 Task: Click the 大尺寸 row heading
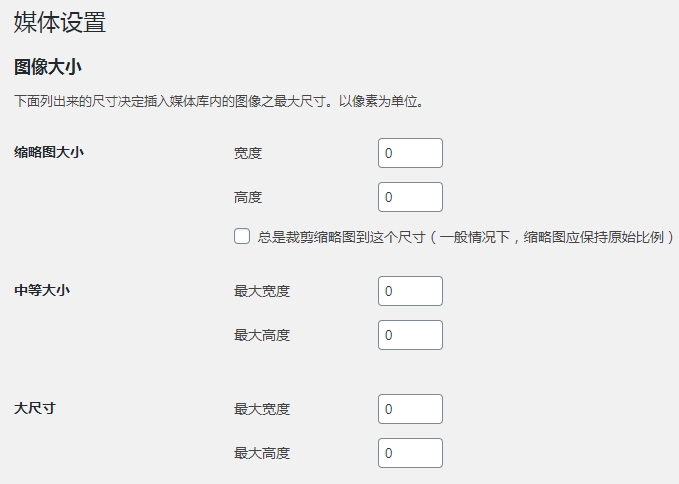[x=35, y=409]
